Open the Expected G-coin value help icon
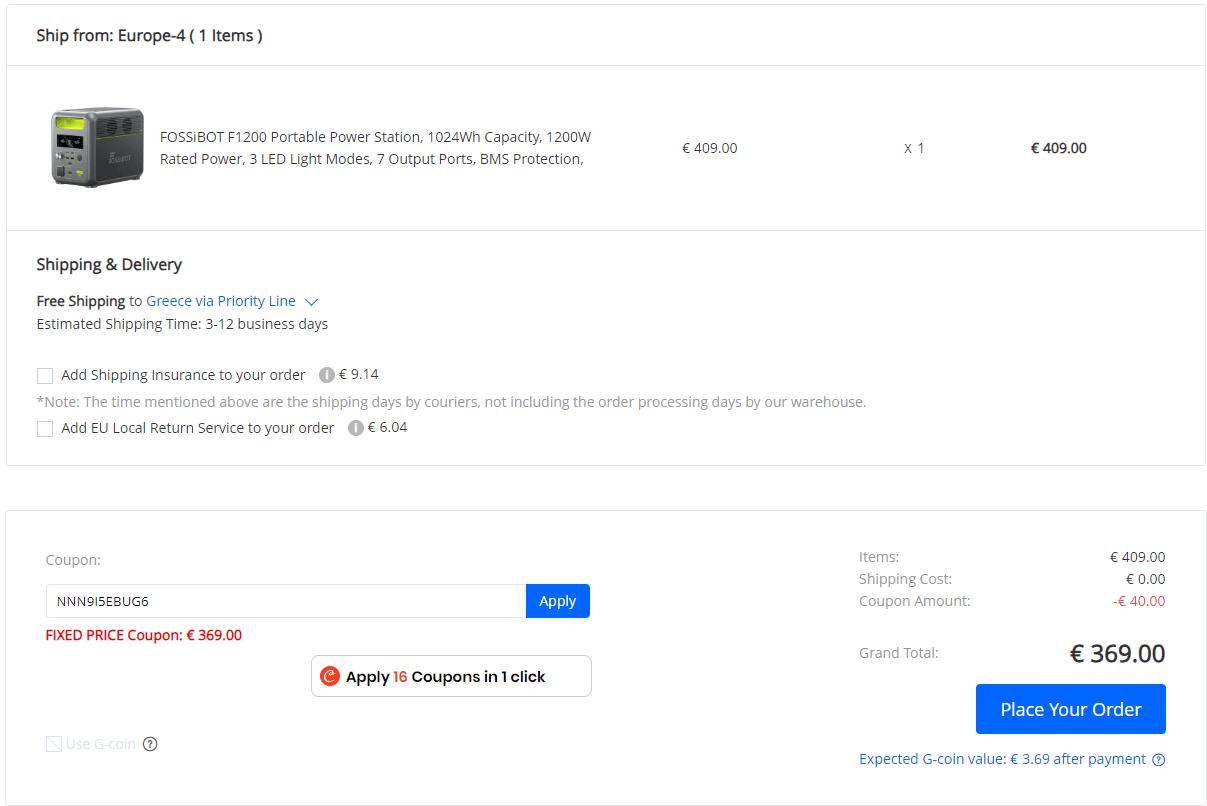 coord(1158,760)
